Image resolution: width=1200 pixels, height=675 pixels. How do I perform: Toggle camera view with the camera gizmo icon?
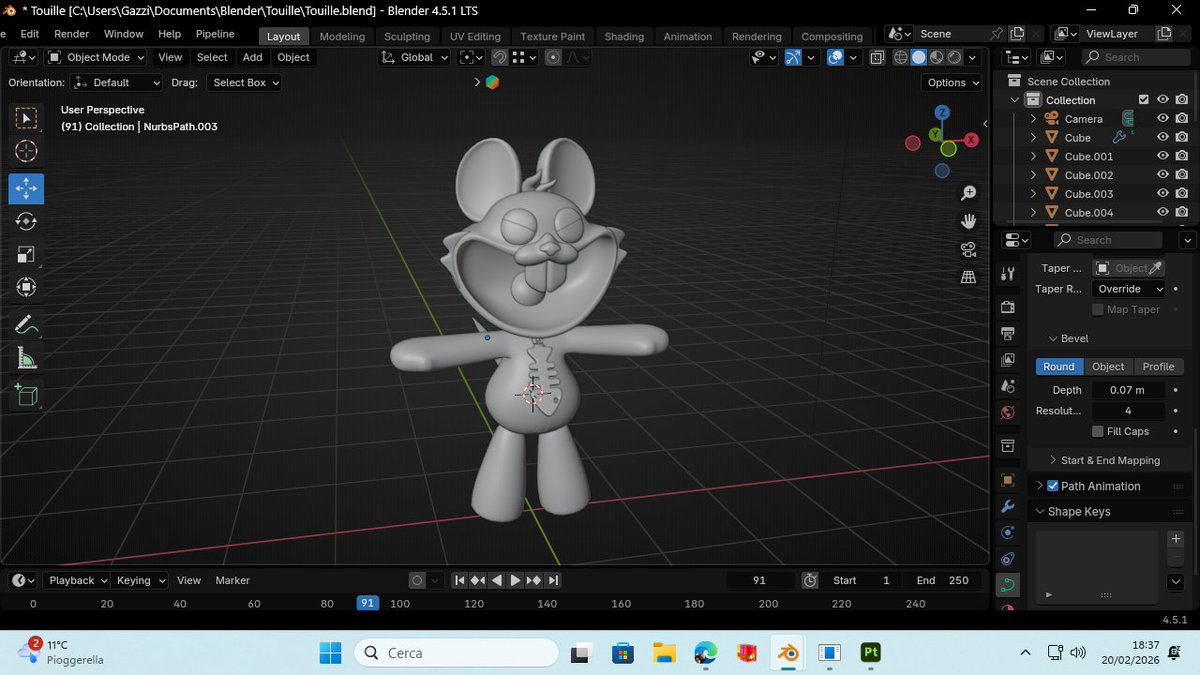click(968, 249)
